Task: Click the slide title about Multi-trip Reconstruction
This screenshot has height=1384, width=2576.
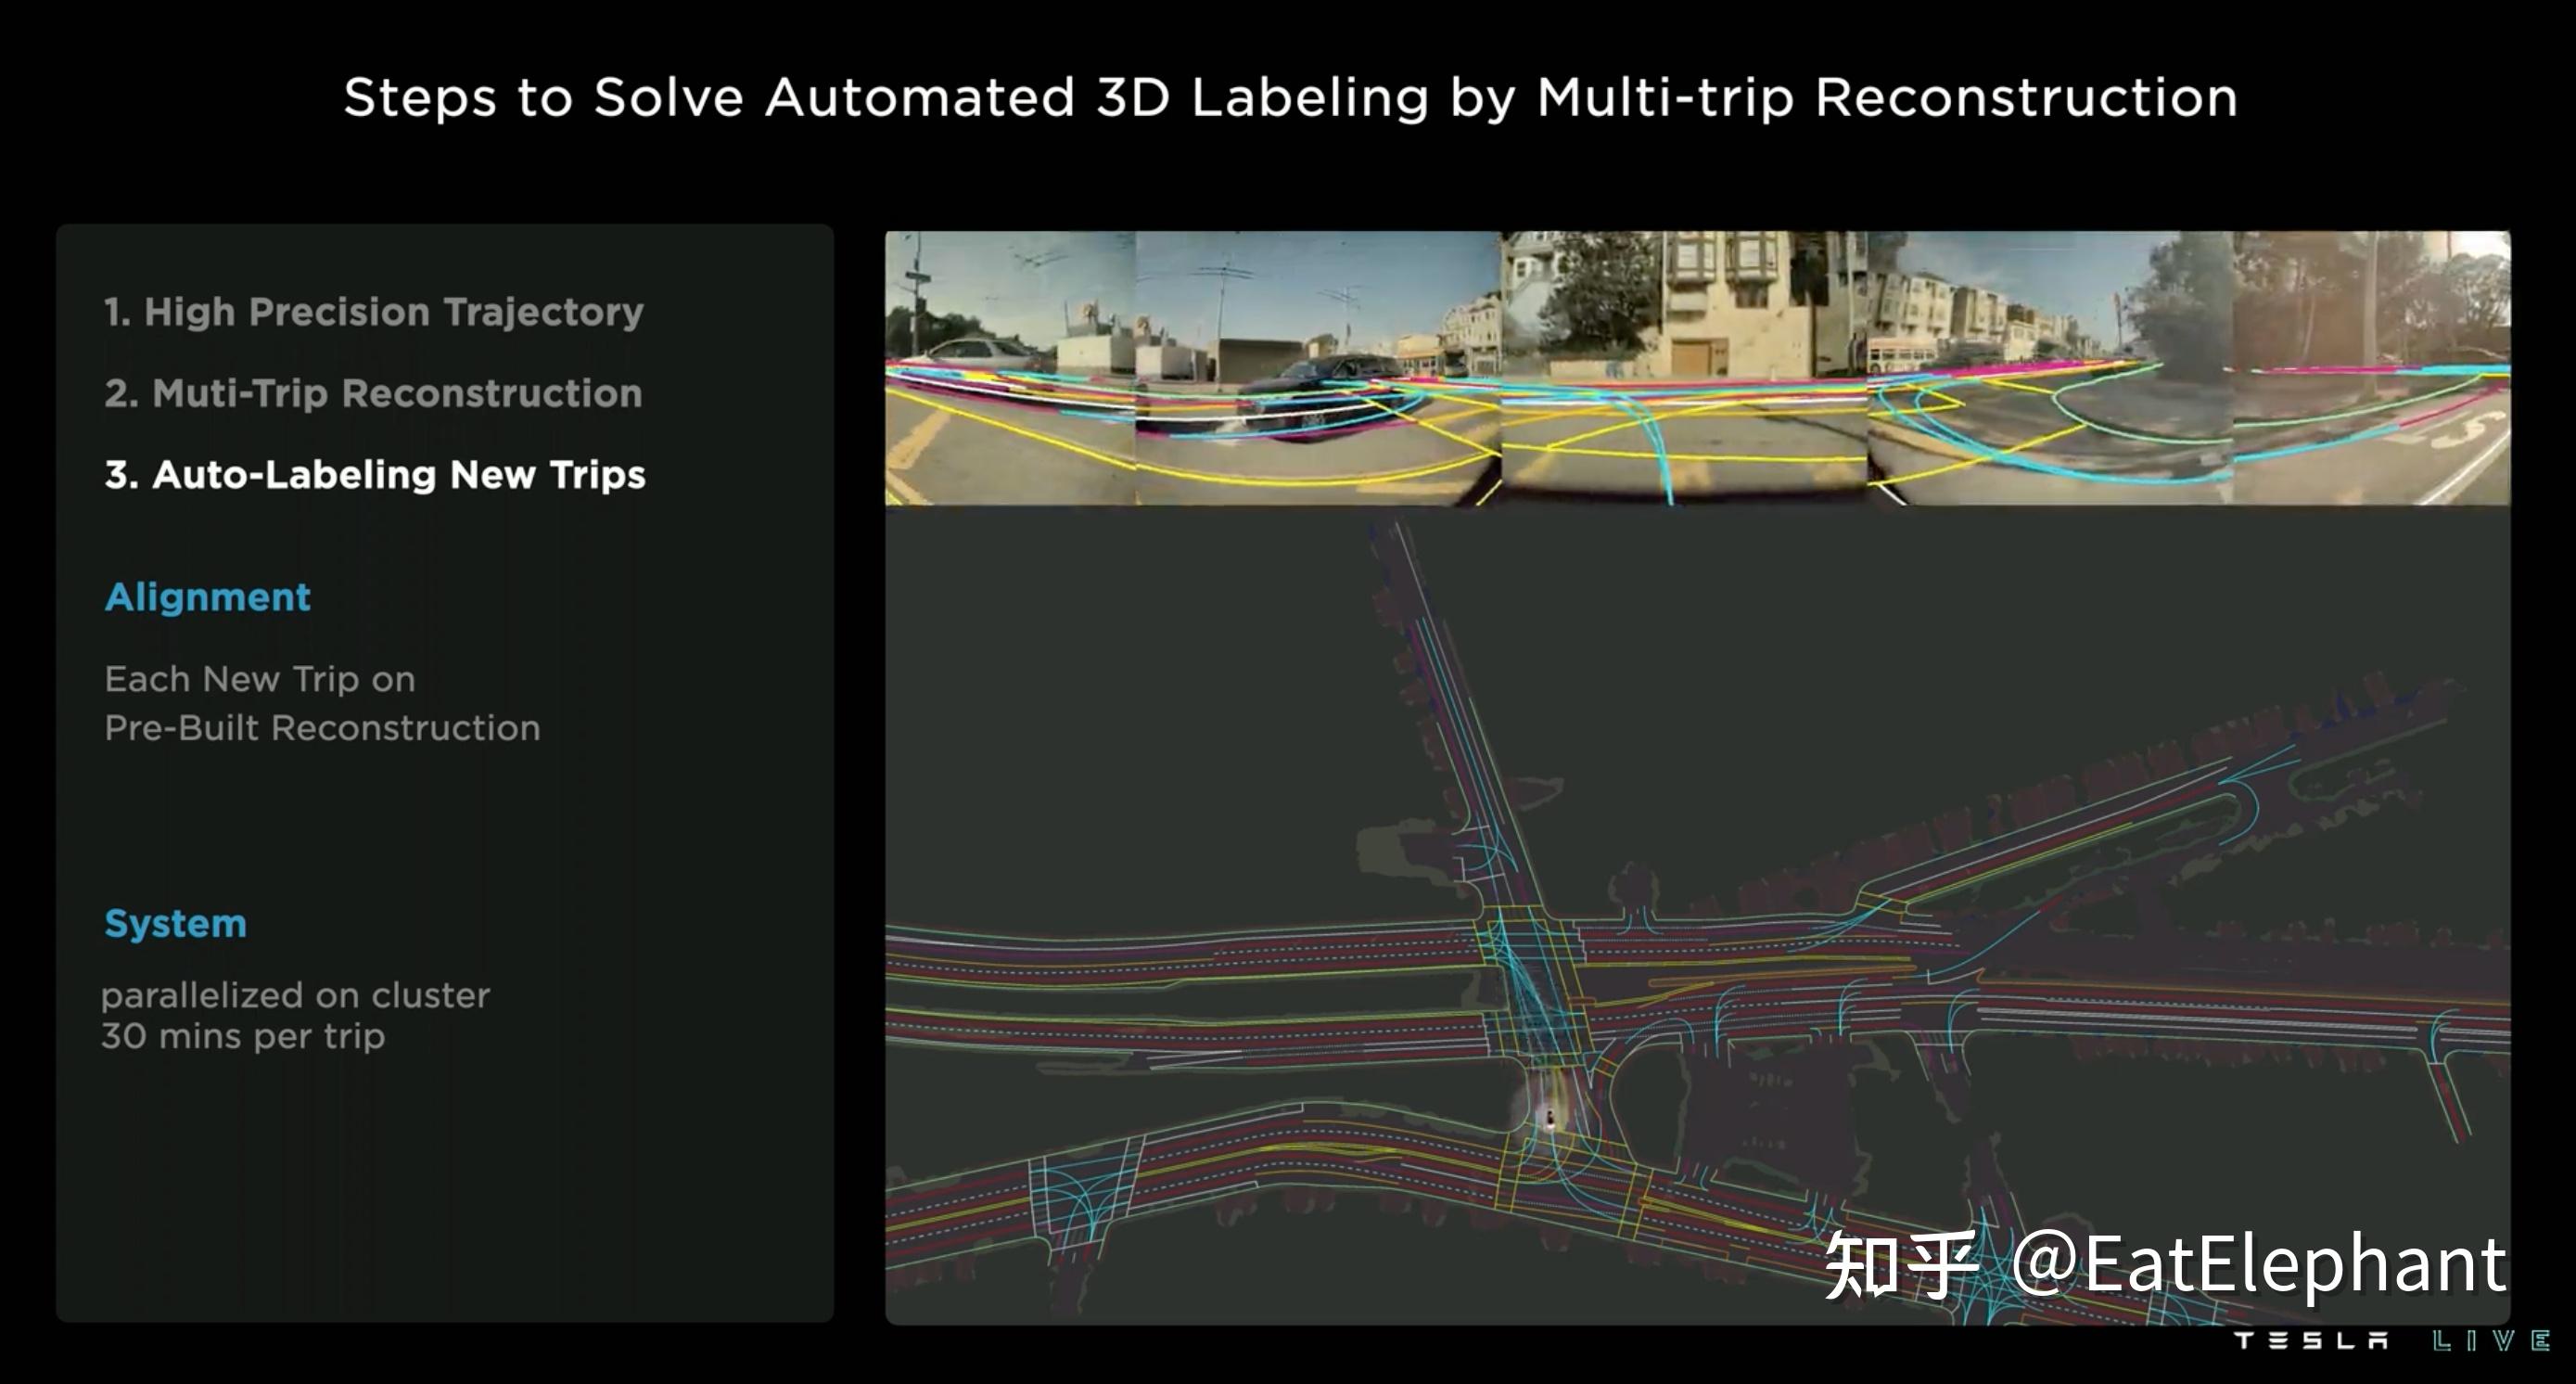Action: (1290, 99)
